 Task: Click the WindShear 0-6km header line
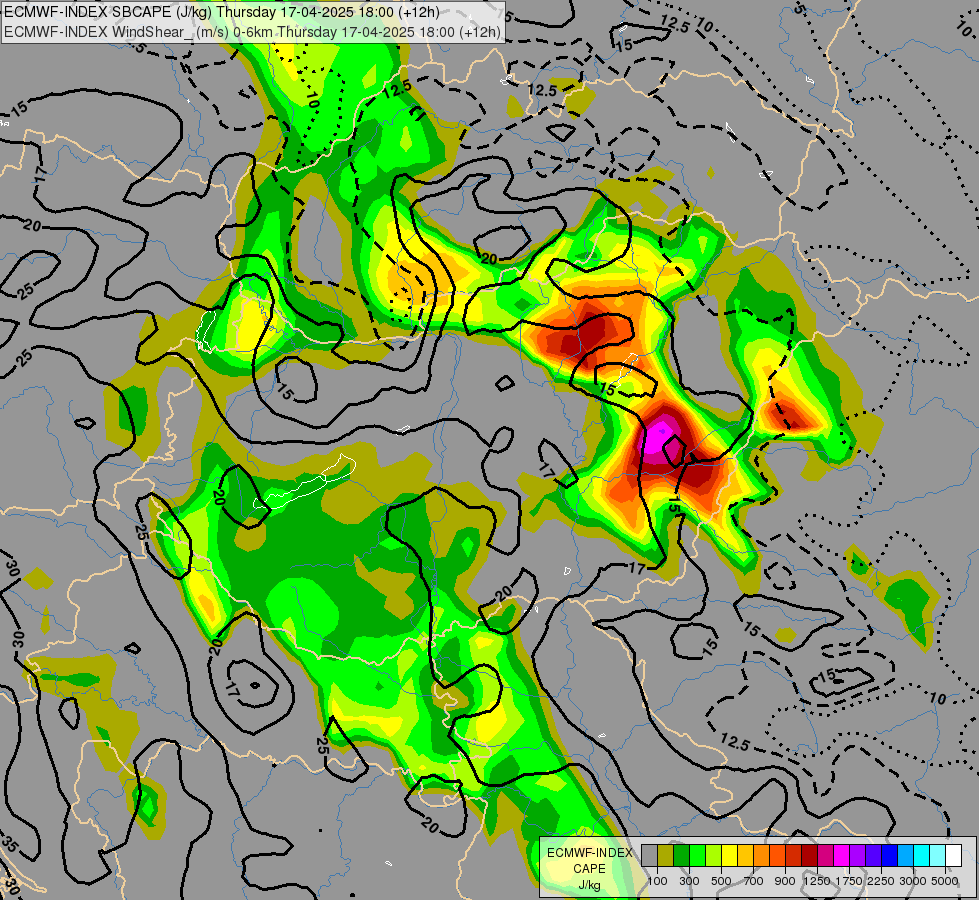(x=252, y=32)
